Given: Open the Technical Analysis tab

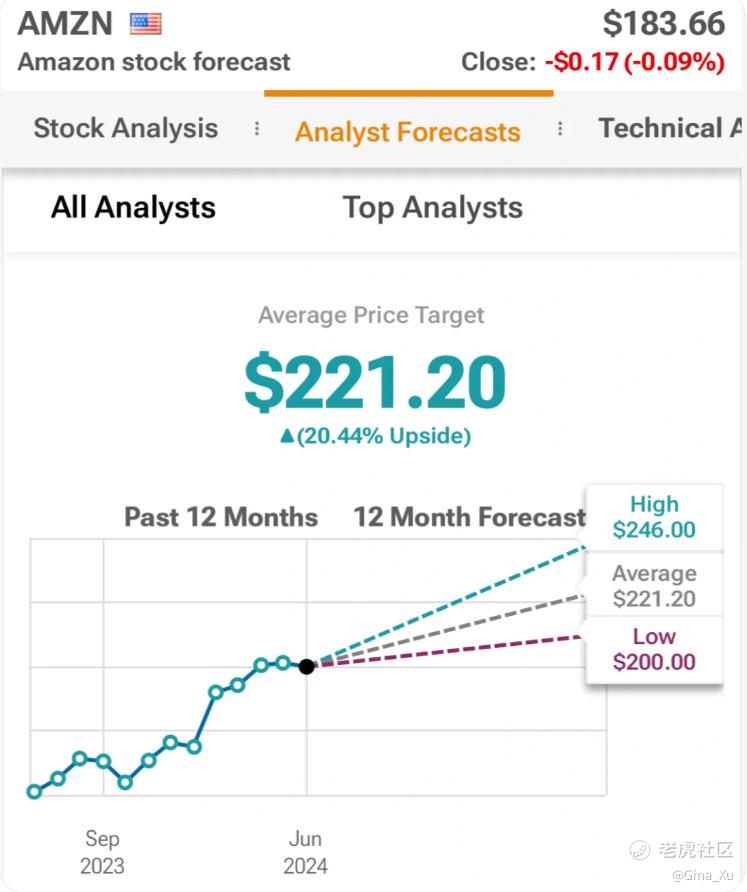Looking at the screenshot, I should [x=671, y=128].
